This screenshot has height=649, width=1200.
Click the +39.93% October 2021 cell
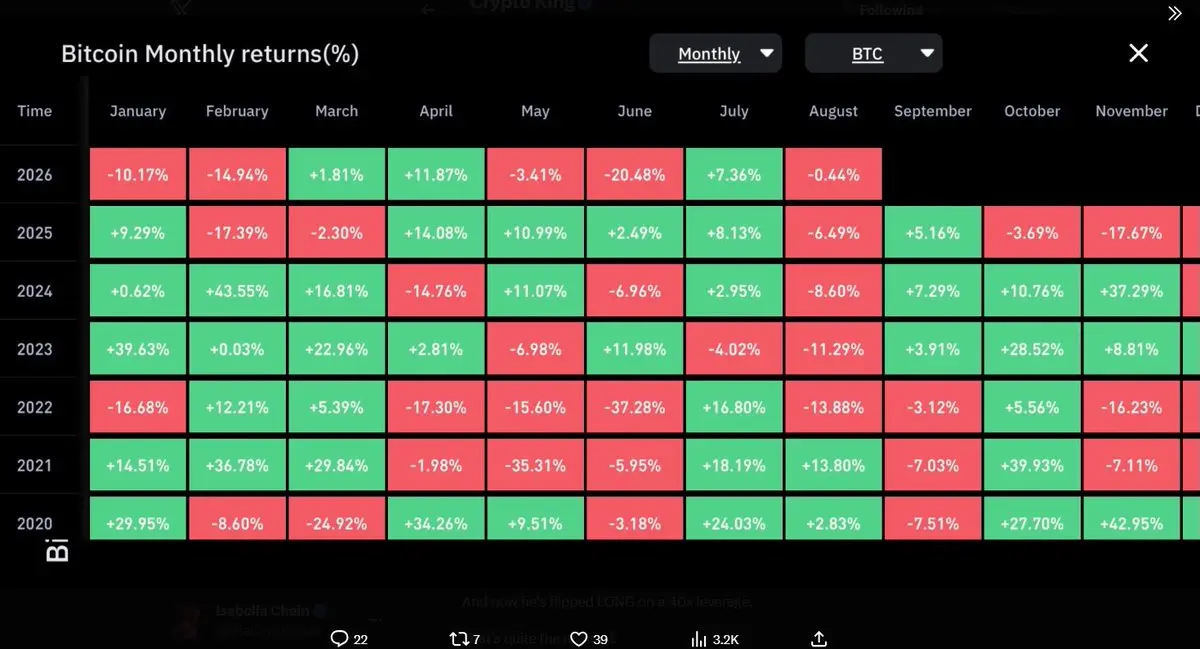coord(1032,465)
